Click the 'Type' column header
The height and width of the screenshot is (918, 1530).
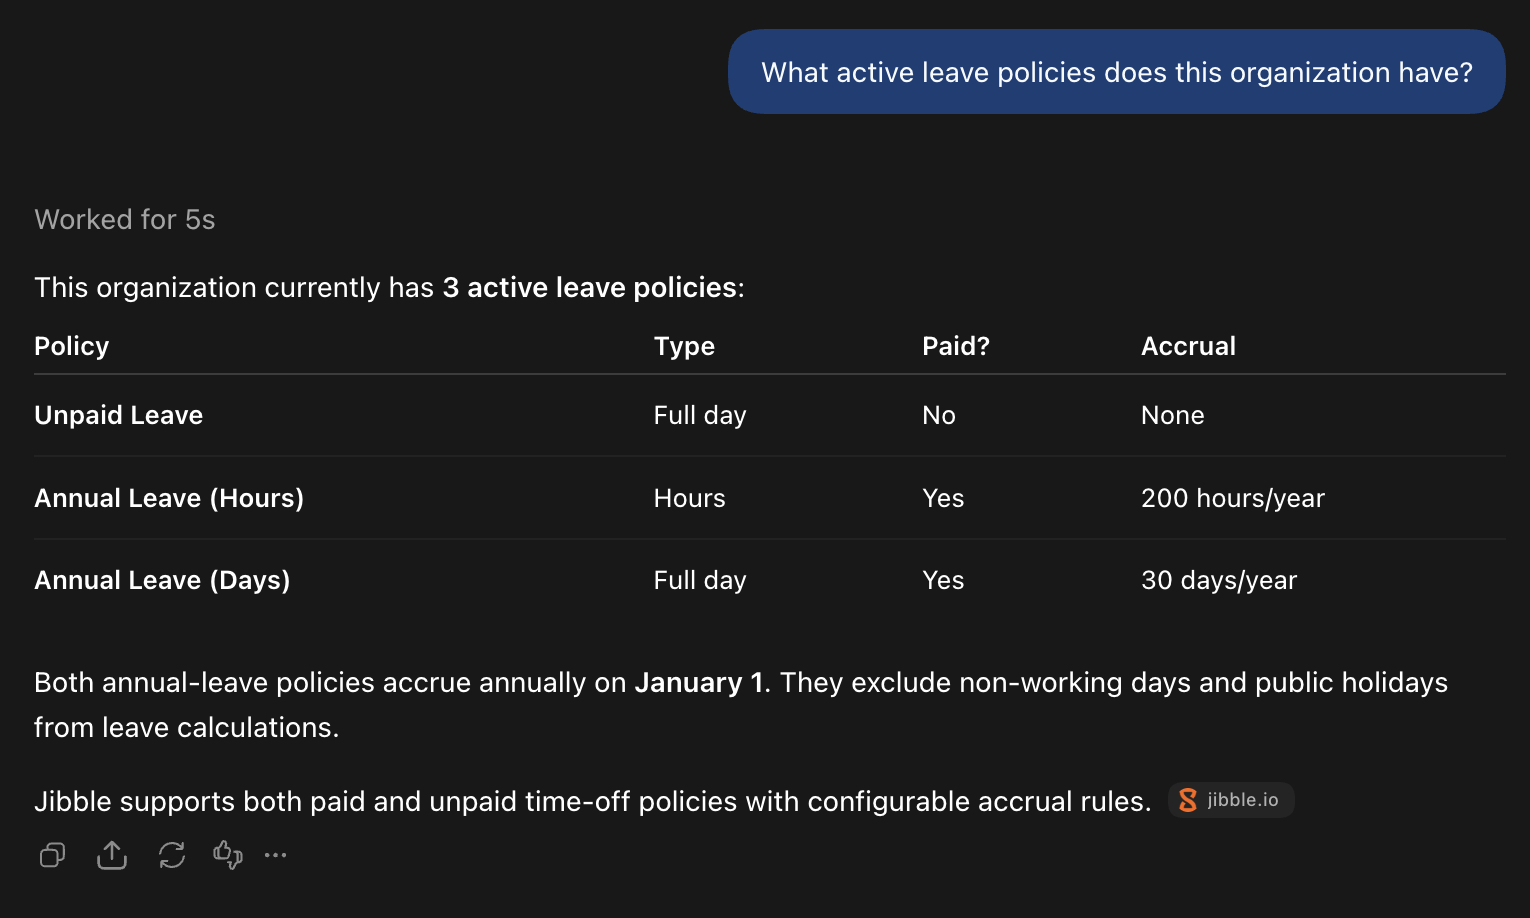pos(684,346)
